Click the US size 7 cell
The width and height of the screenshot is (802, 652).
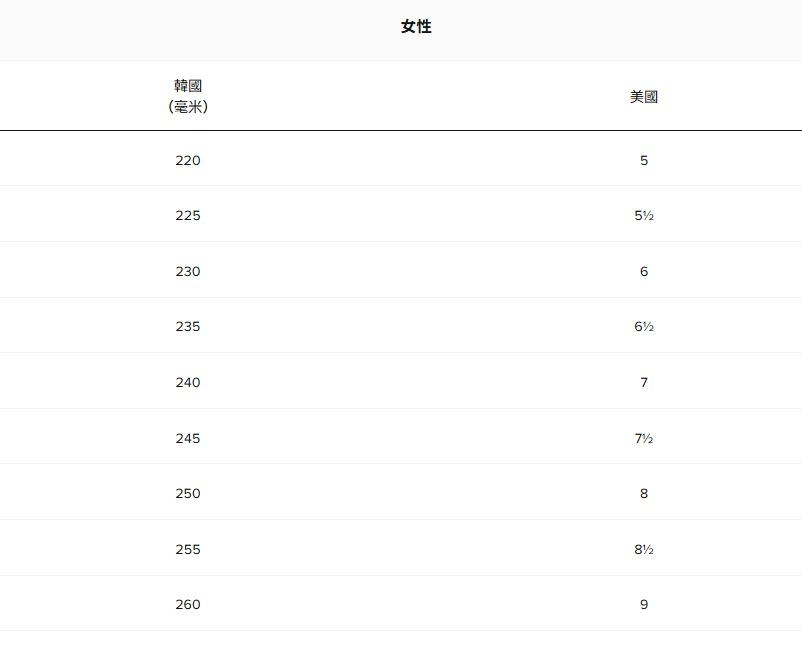[x=644, y=382]
